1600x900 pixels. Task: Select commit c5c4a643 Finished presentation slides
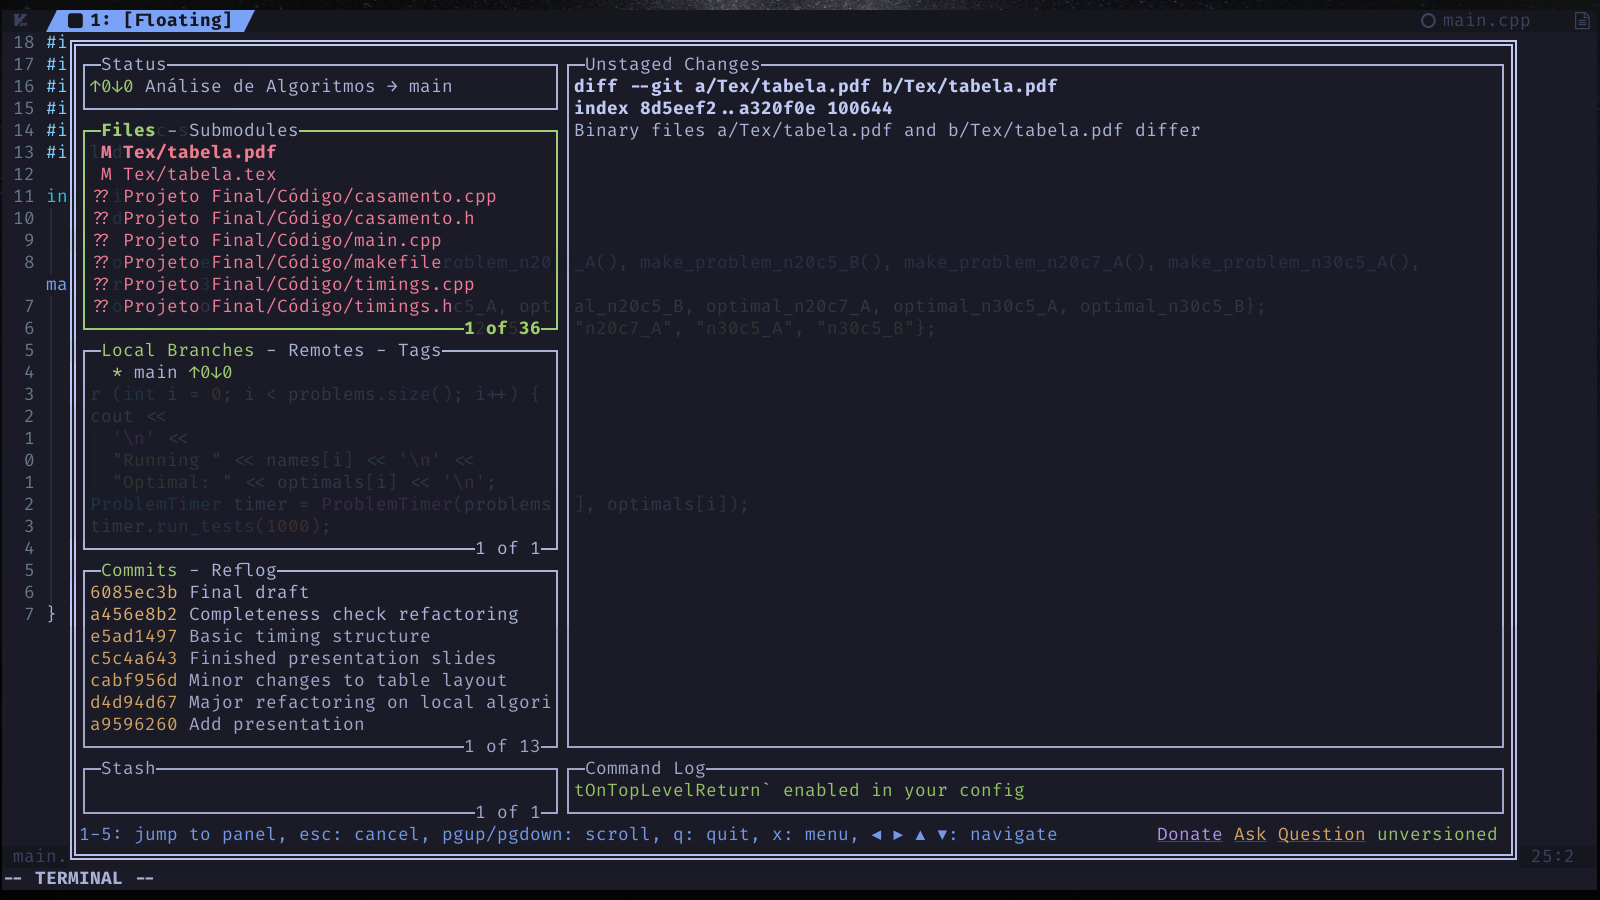click(292, 658)
